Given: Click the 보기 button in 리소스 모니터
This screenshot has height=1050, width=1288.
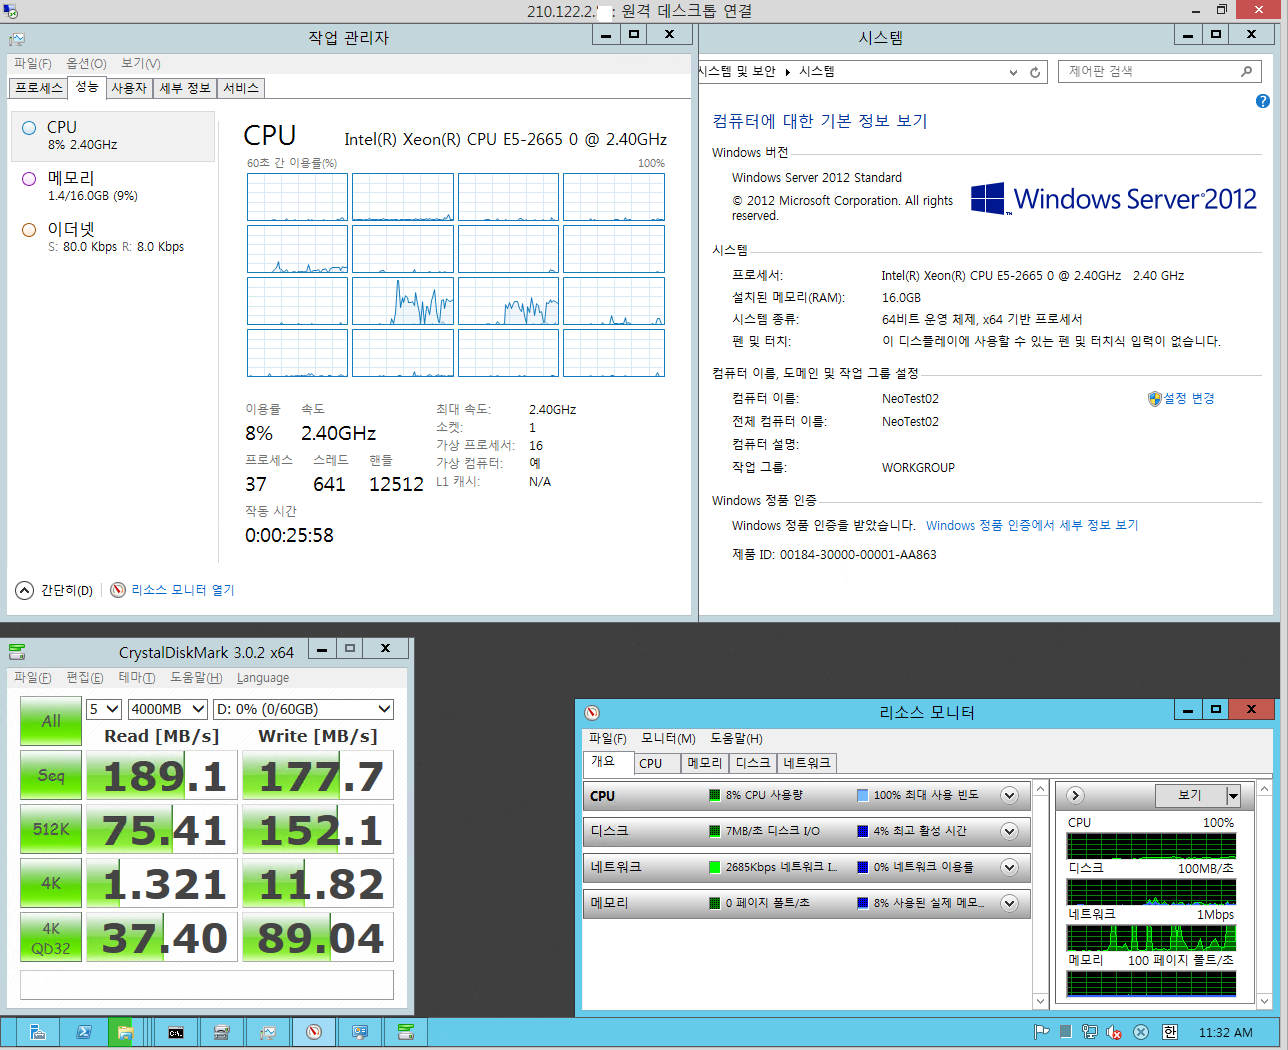Looking at the screenshot, I should (1190, 796).
